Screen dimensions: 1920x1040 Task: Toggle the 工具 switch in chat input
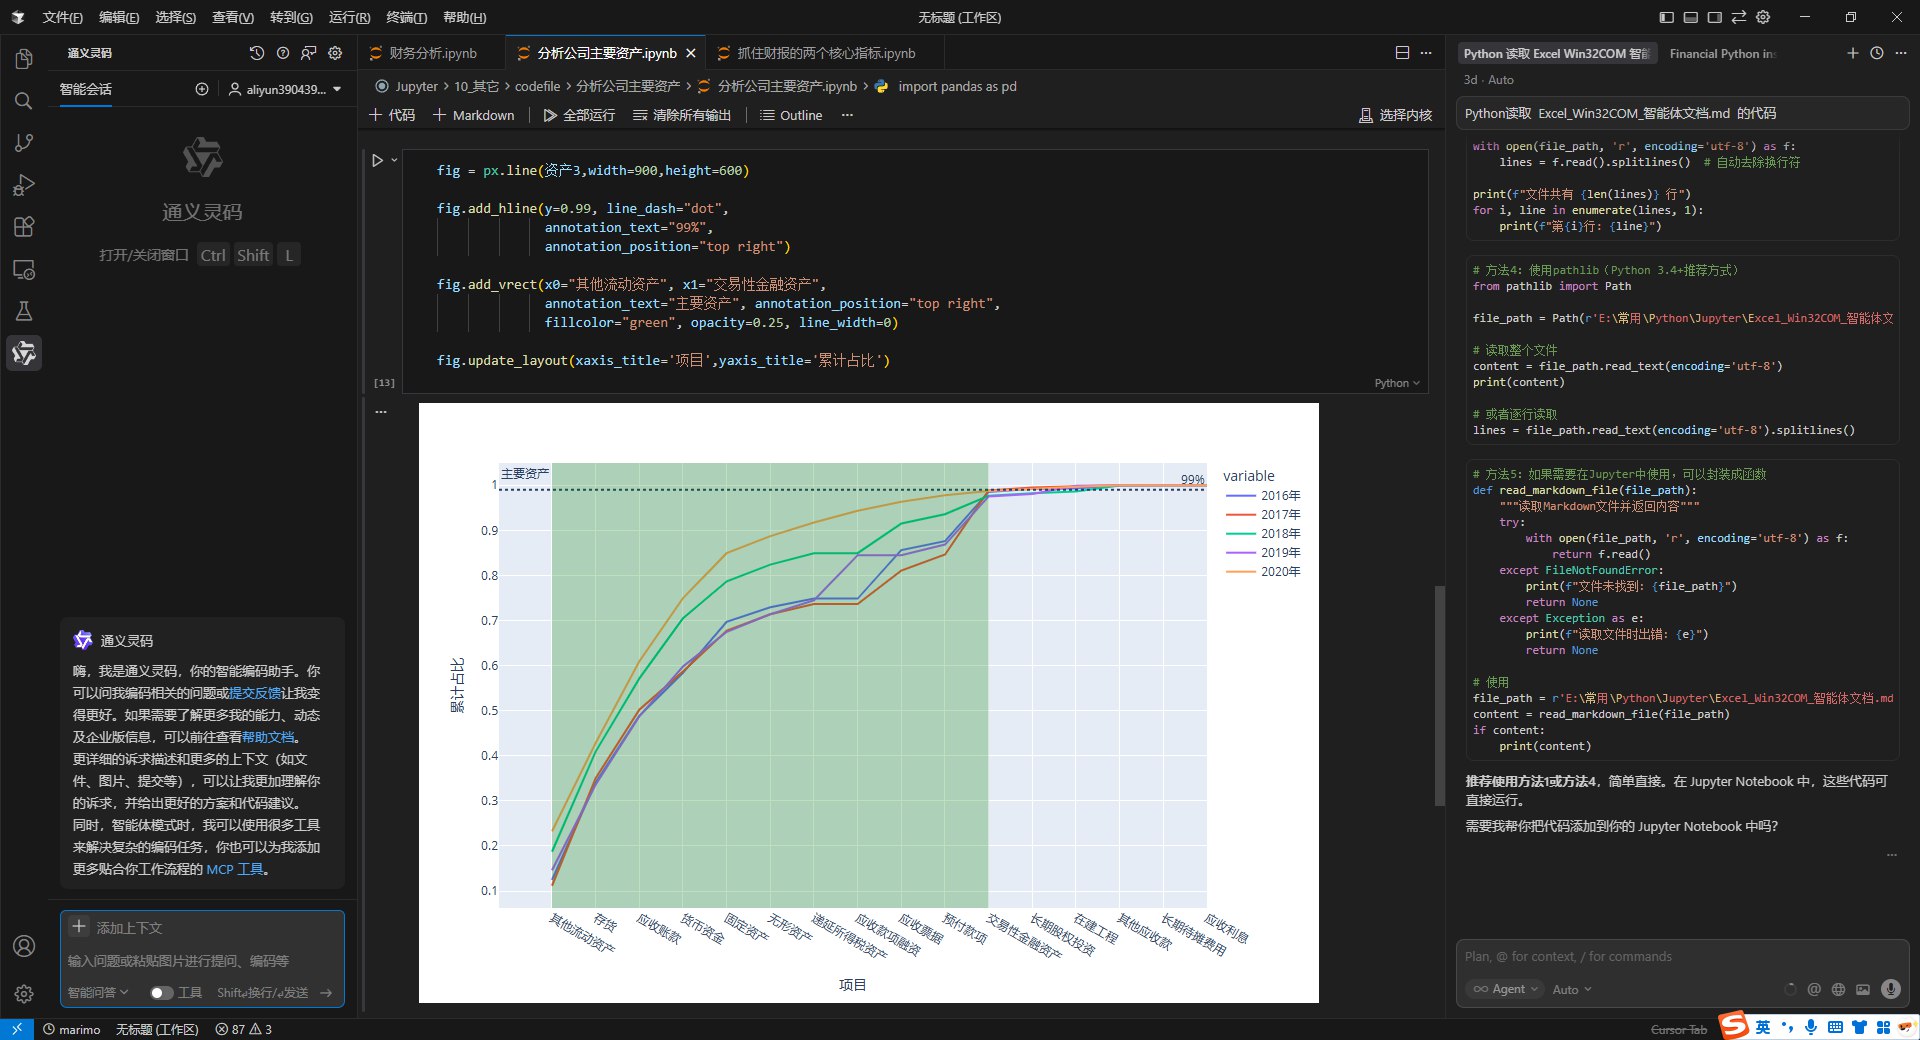(161, 993)
